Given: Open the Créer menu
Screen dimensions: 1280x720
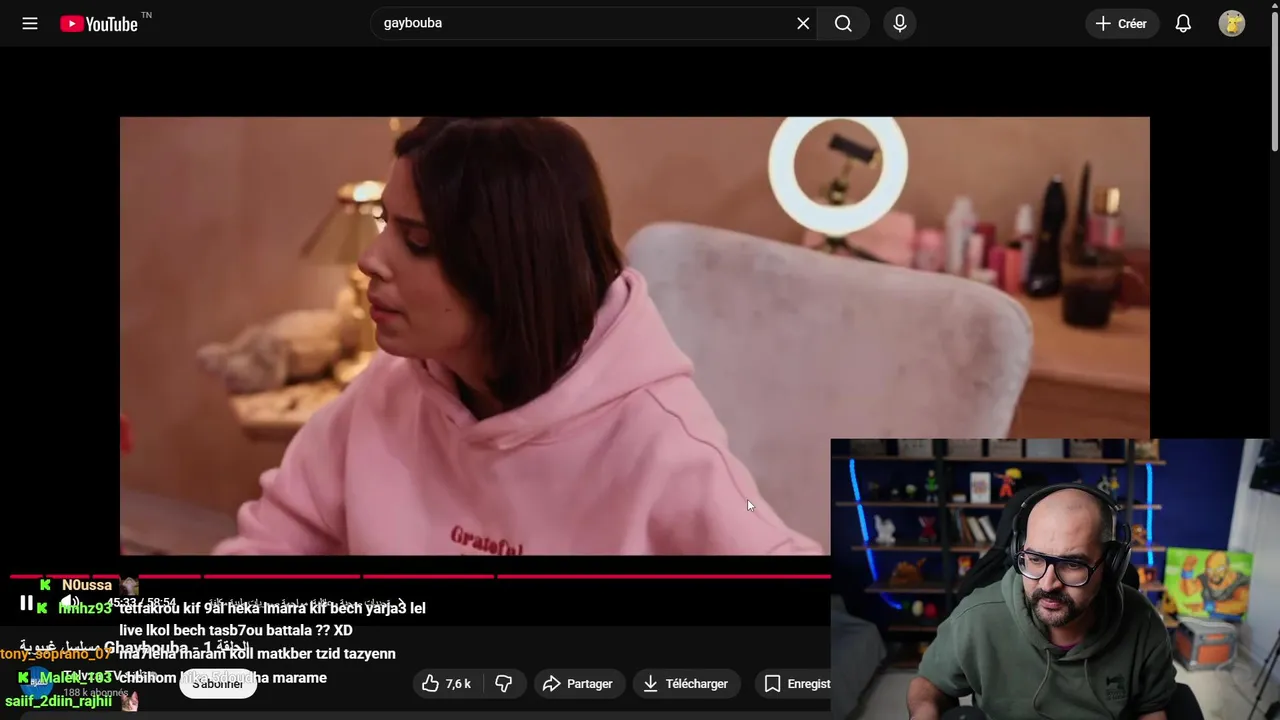Looking at the screenshot, I should point(1122,24).
